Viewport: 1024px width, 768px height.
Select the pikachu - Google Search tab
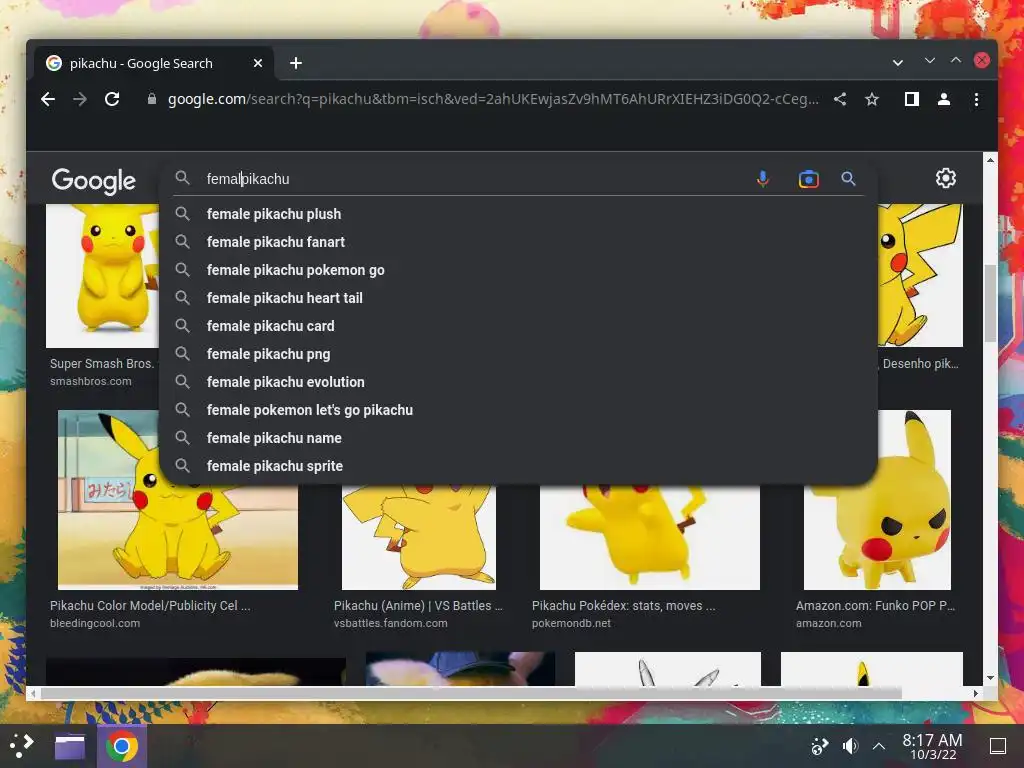tap(153, 63)
